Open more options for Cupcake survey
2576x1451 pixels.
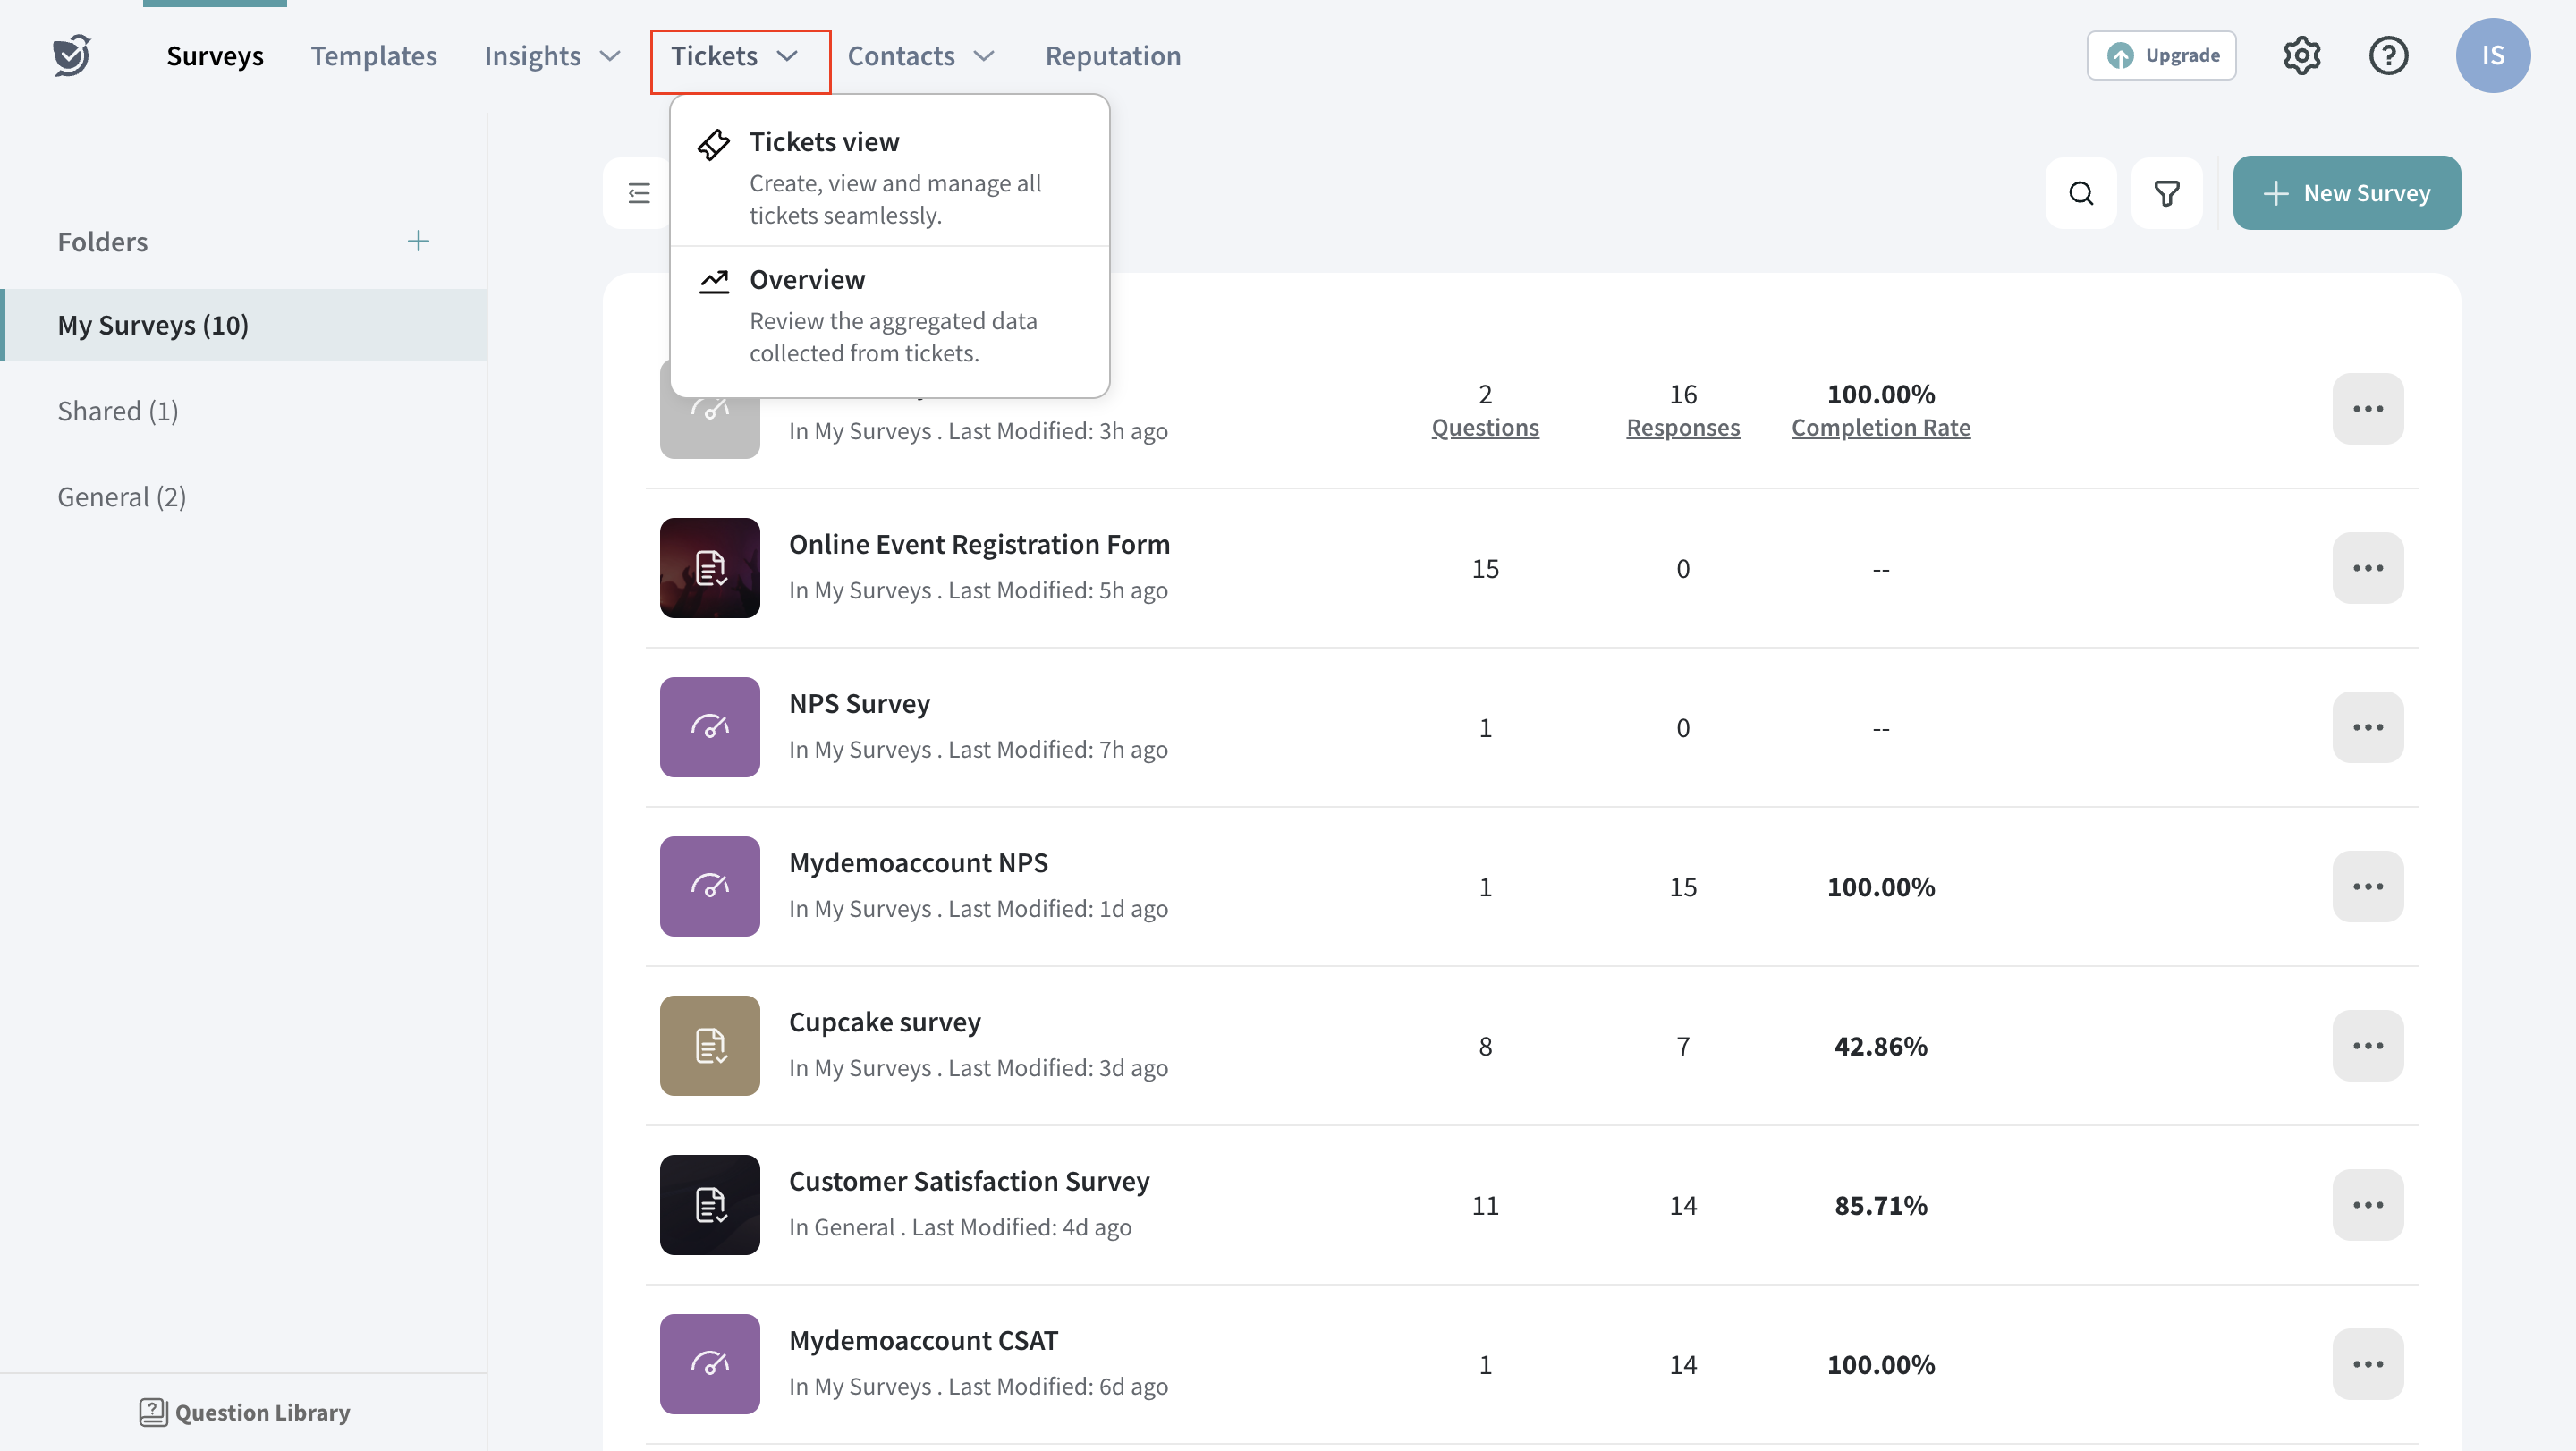(x=2367, y=1046)
